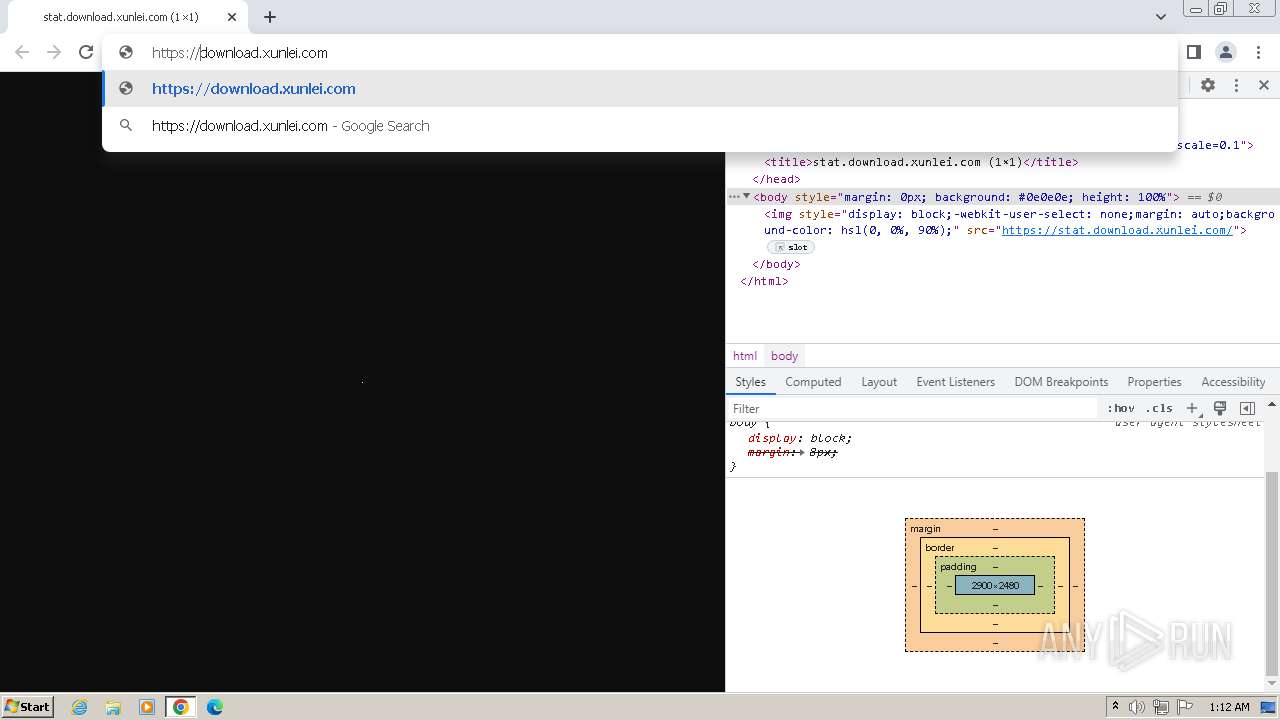This screenshot has height=720, width=1280.
Task: Collapse the body element tree node
Action: (746, 197)
